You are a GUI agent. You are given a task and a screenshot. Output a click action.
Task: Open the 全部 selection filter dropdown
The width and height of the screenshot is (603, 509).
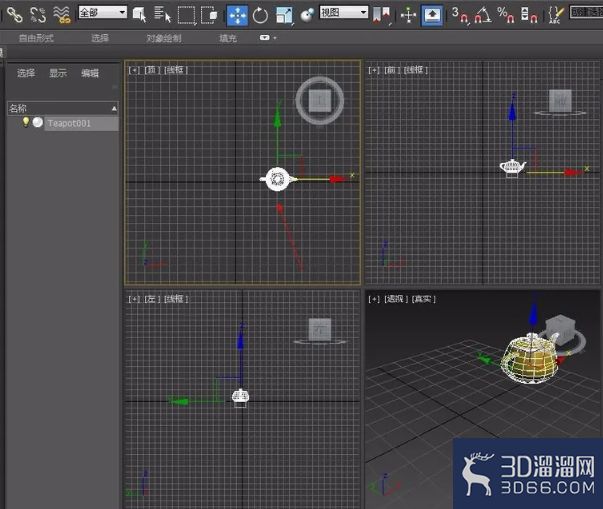point(103,12)
